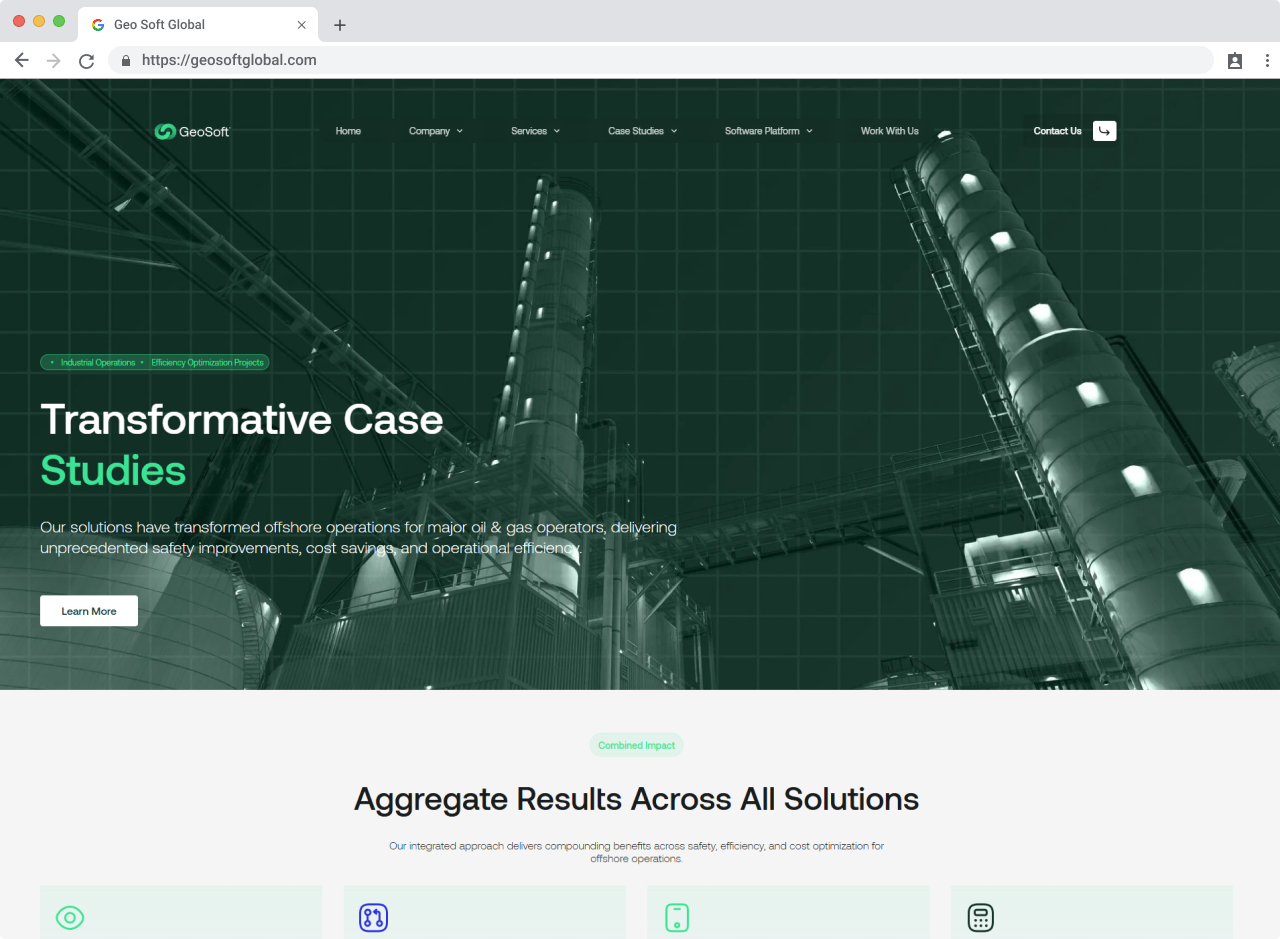Expand the Company dropdown menu
This screenshot has width=1280, height=939.
pyautogui.click(x=435, y=131)
